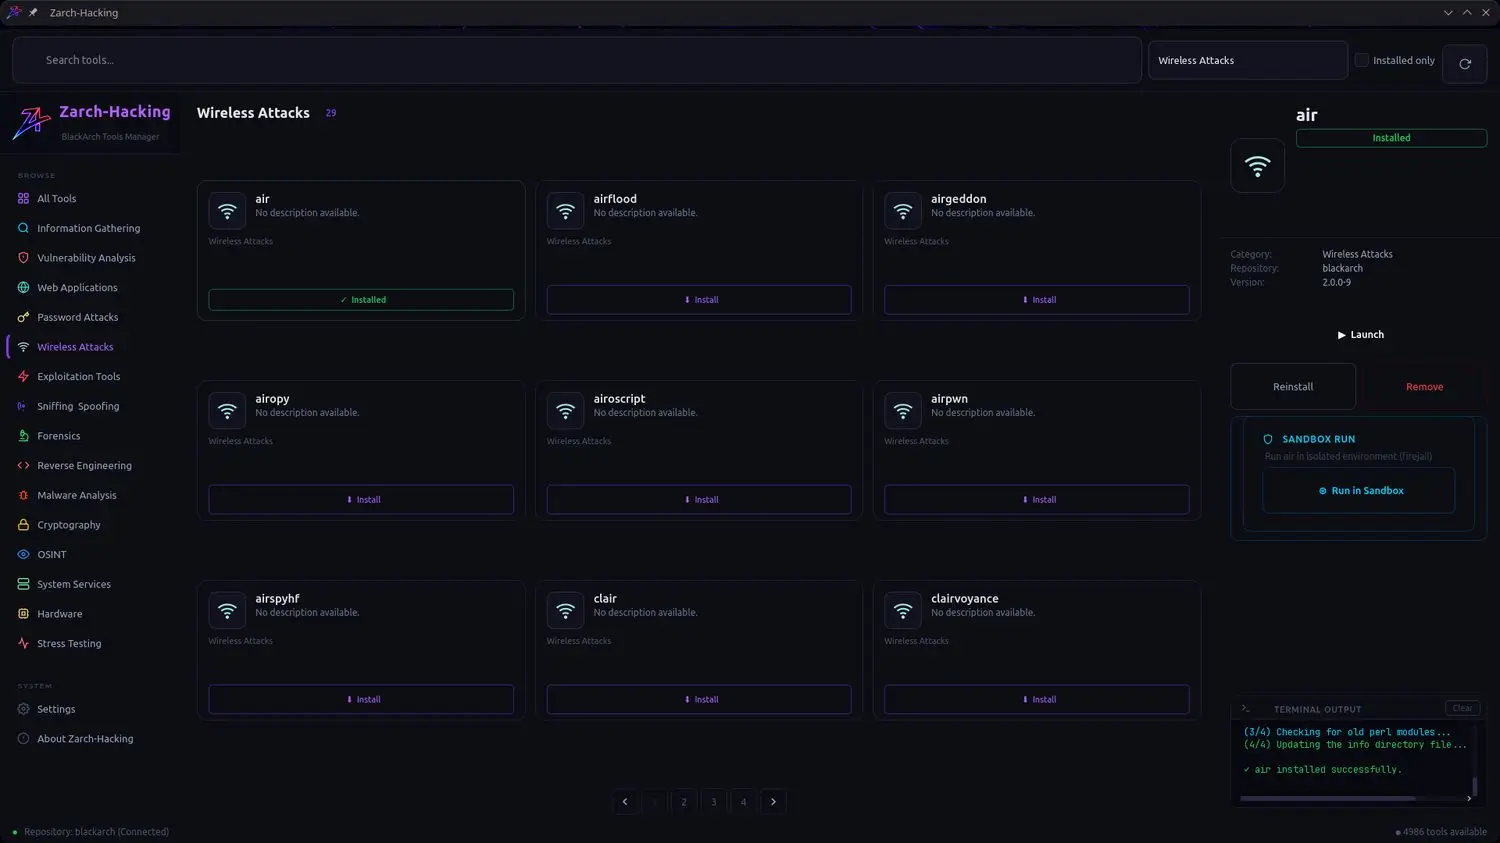Focus the Search tools field

(577, 60)
